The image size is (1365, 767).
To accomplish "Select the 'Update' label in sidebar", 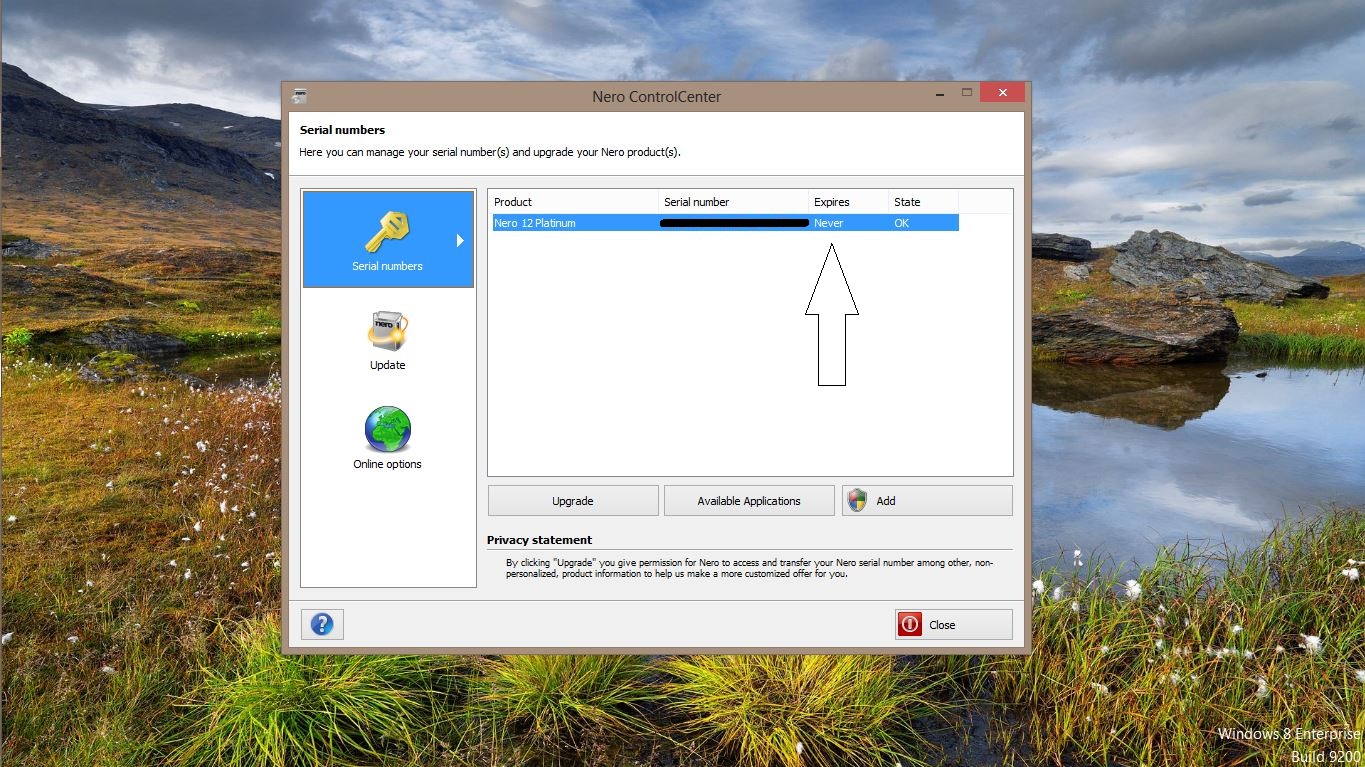I will [x=388, y=365].
